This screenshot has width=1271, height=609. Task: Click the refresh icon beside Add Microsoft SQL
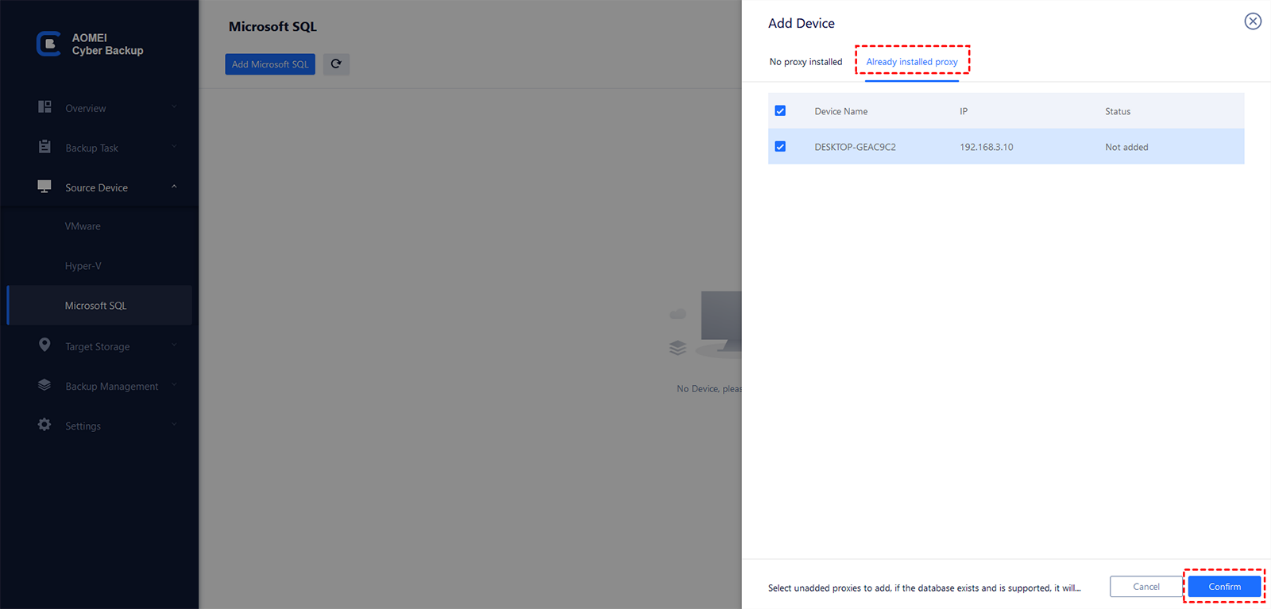(x=336, y=64)
